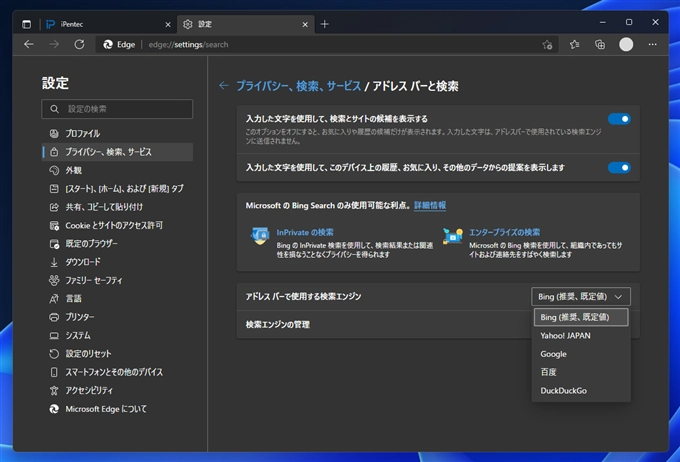Toggle このデバイス上の履歴 suggestions switch

tap(619, 167)
